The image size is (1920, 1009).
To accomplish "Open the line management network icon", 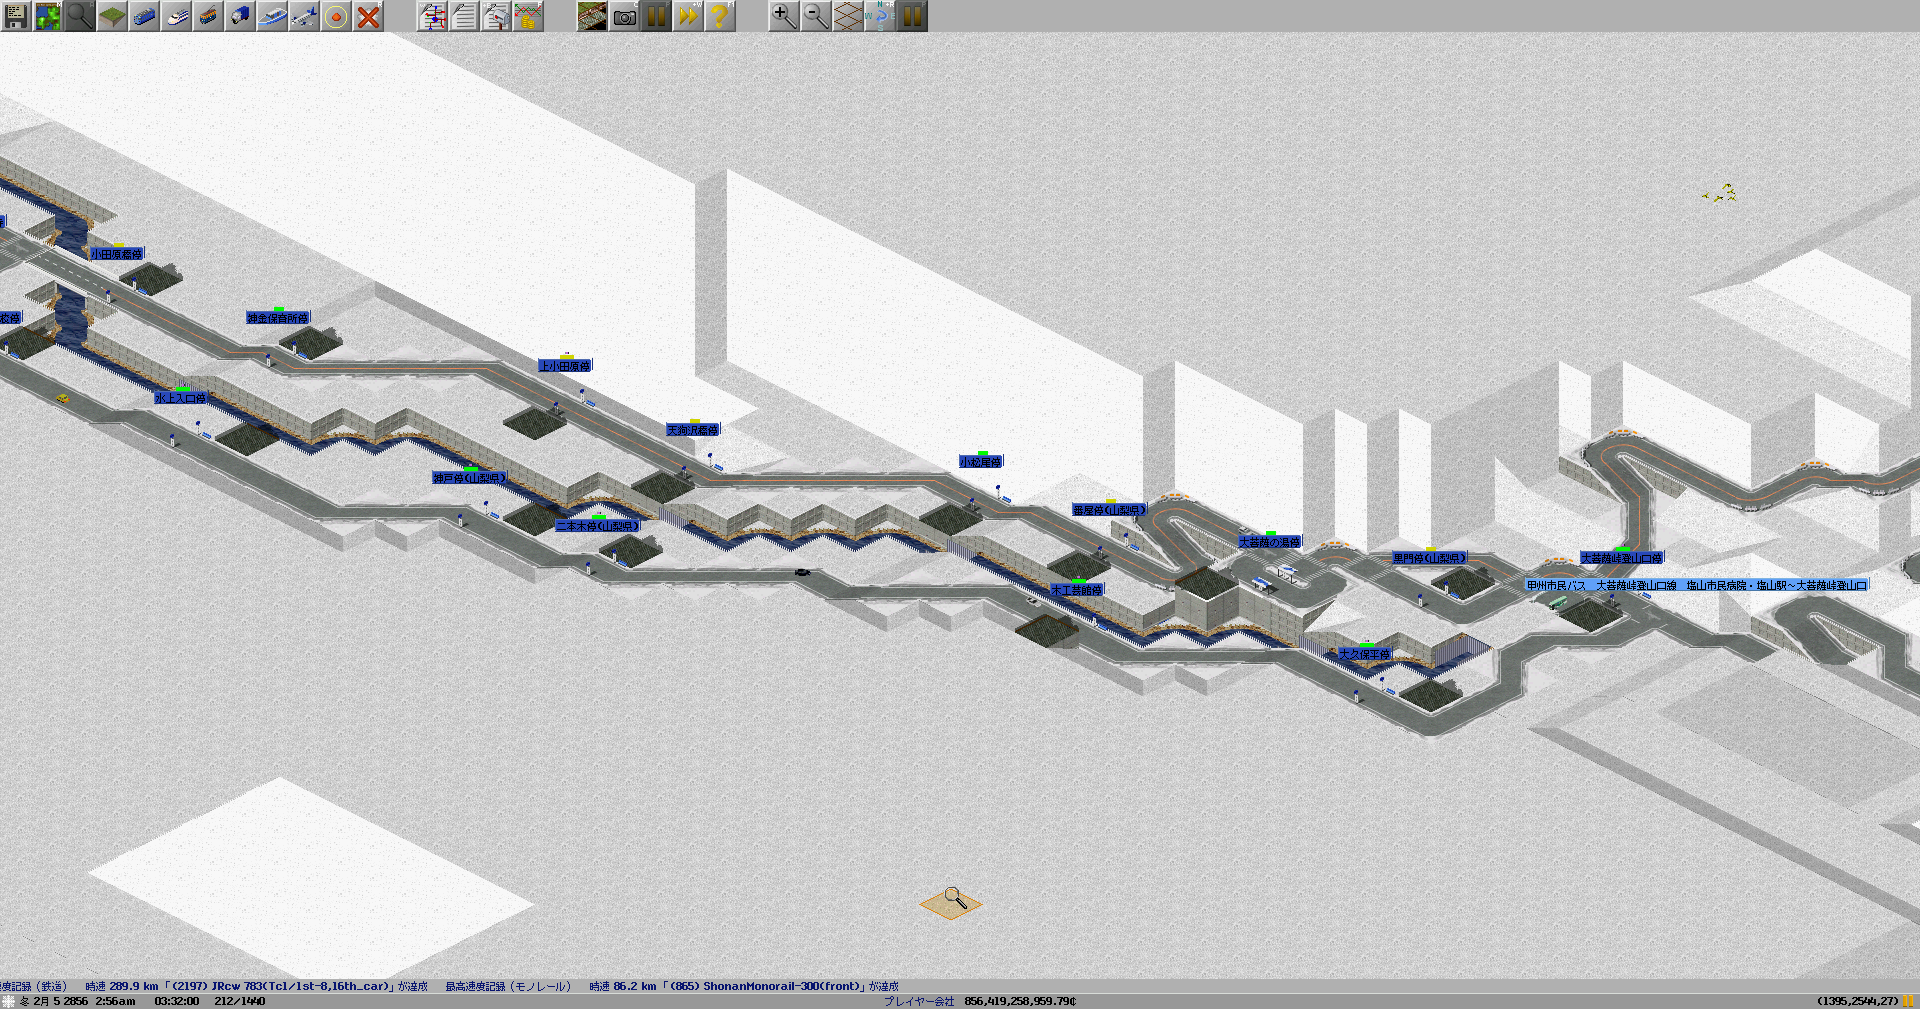I will tap(432, 16).
